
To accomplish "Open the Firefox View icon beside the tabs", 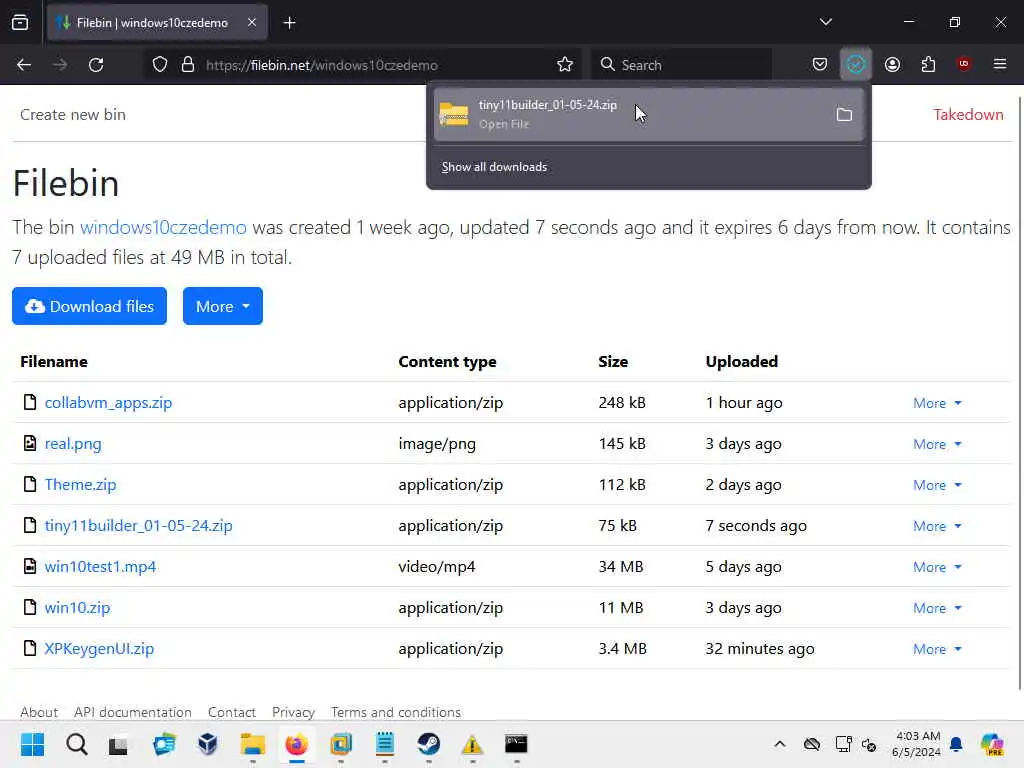I will [20, 23].
